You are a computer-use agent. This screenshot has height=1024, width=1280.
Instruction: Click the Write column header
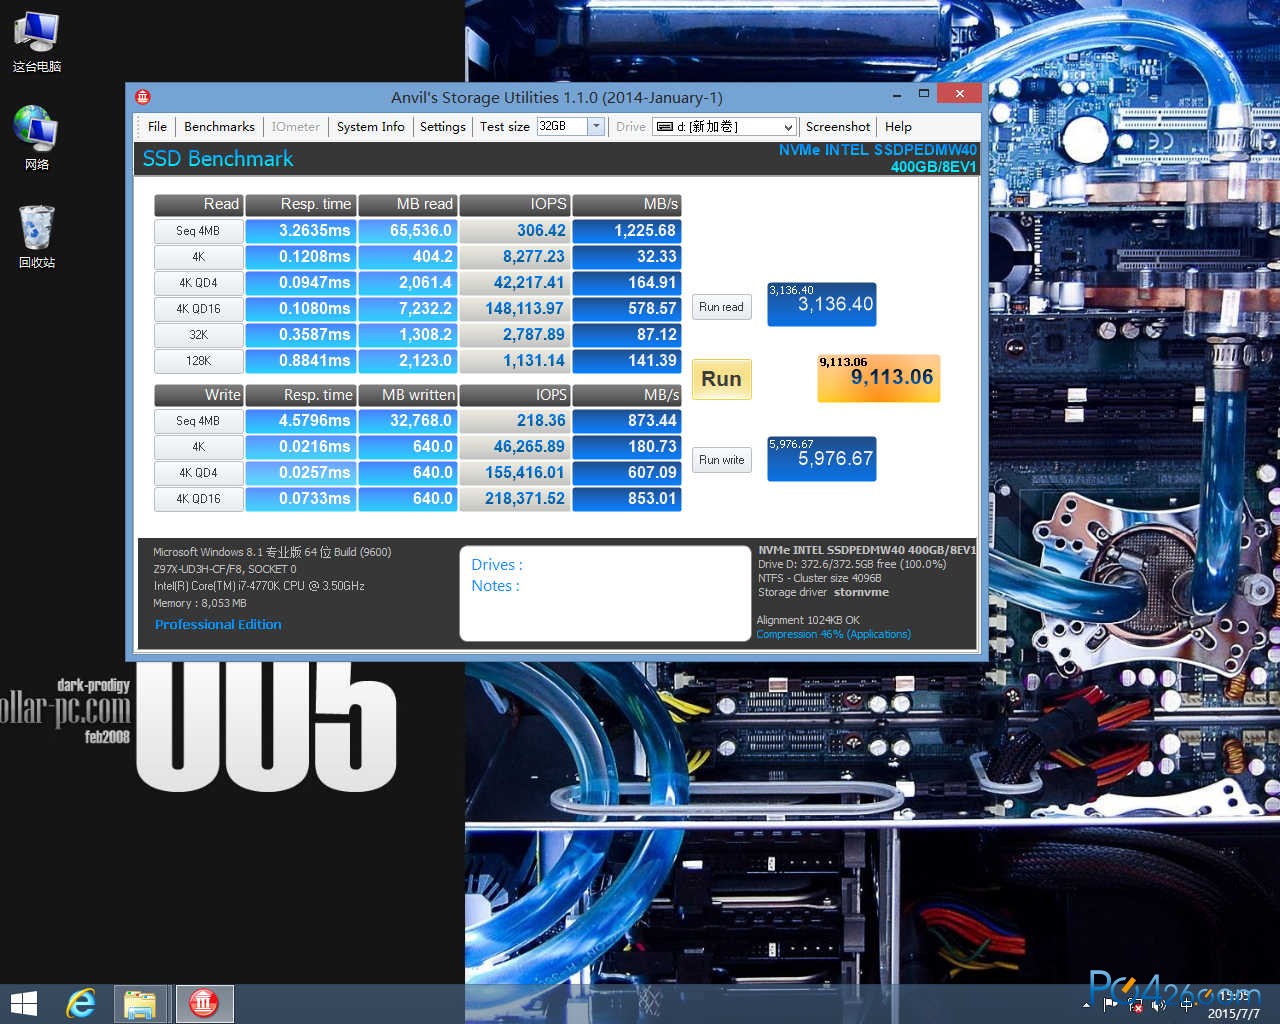pos(198,395)
